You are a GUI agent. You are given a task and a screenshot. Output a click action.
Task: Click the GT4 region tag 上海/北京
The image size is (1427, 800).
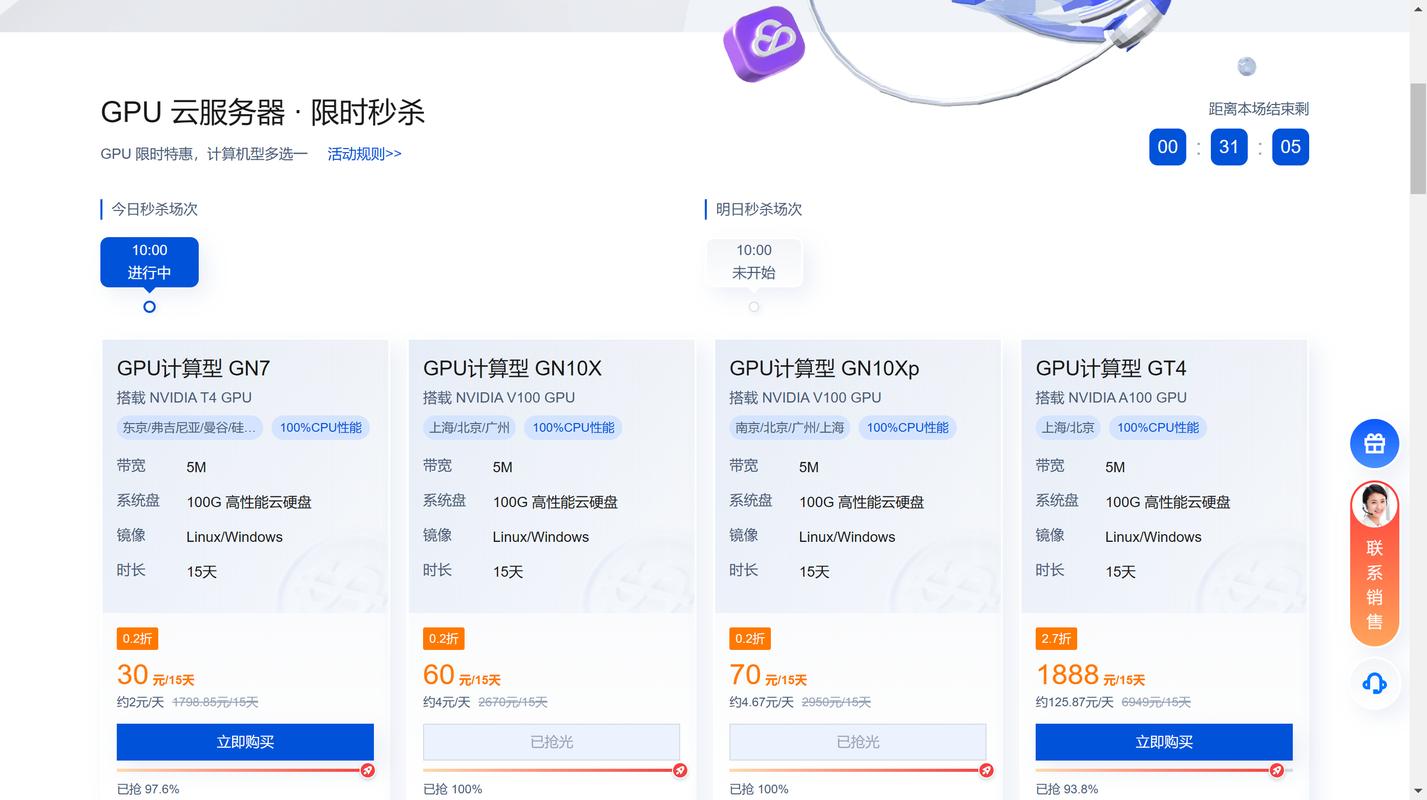click(1068, 428)
